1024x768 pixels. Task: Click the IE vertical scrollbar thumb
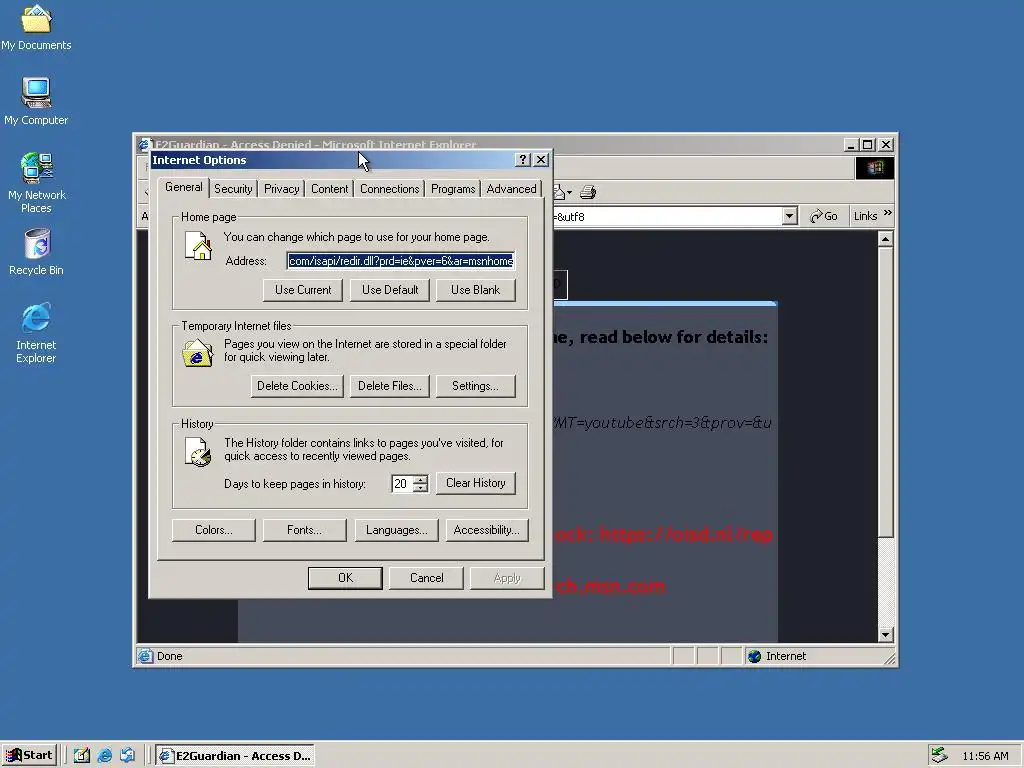(886, 392)
